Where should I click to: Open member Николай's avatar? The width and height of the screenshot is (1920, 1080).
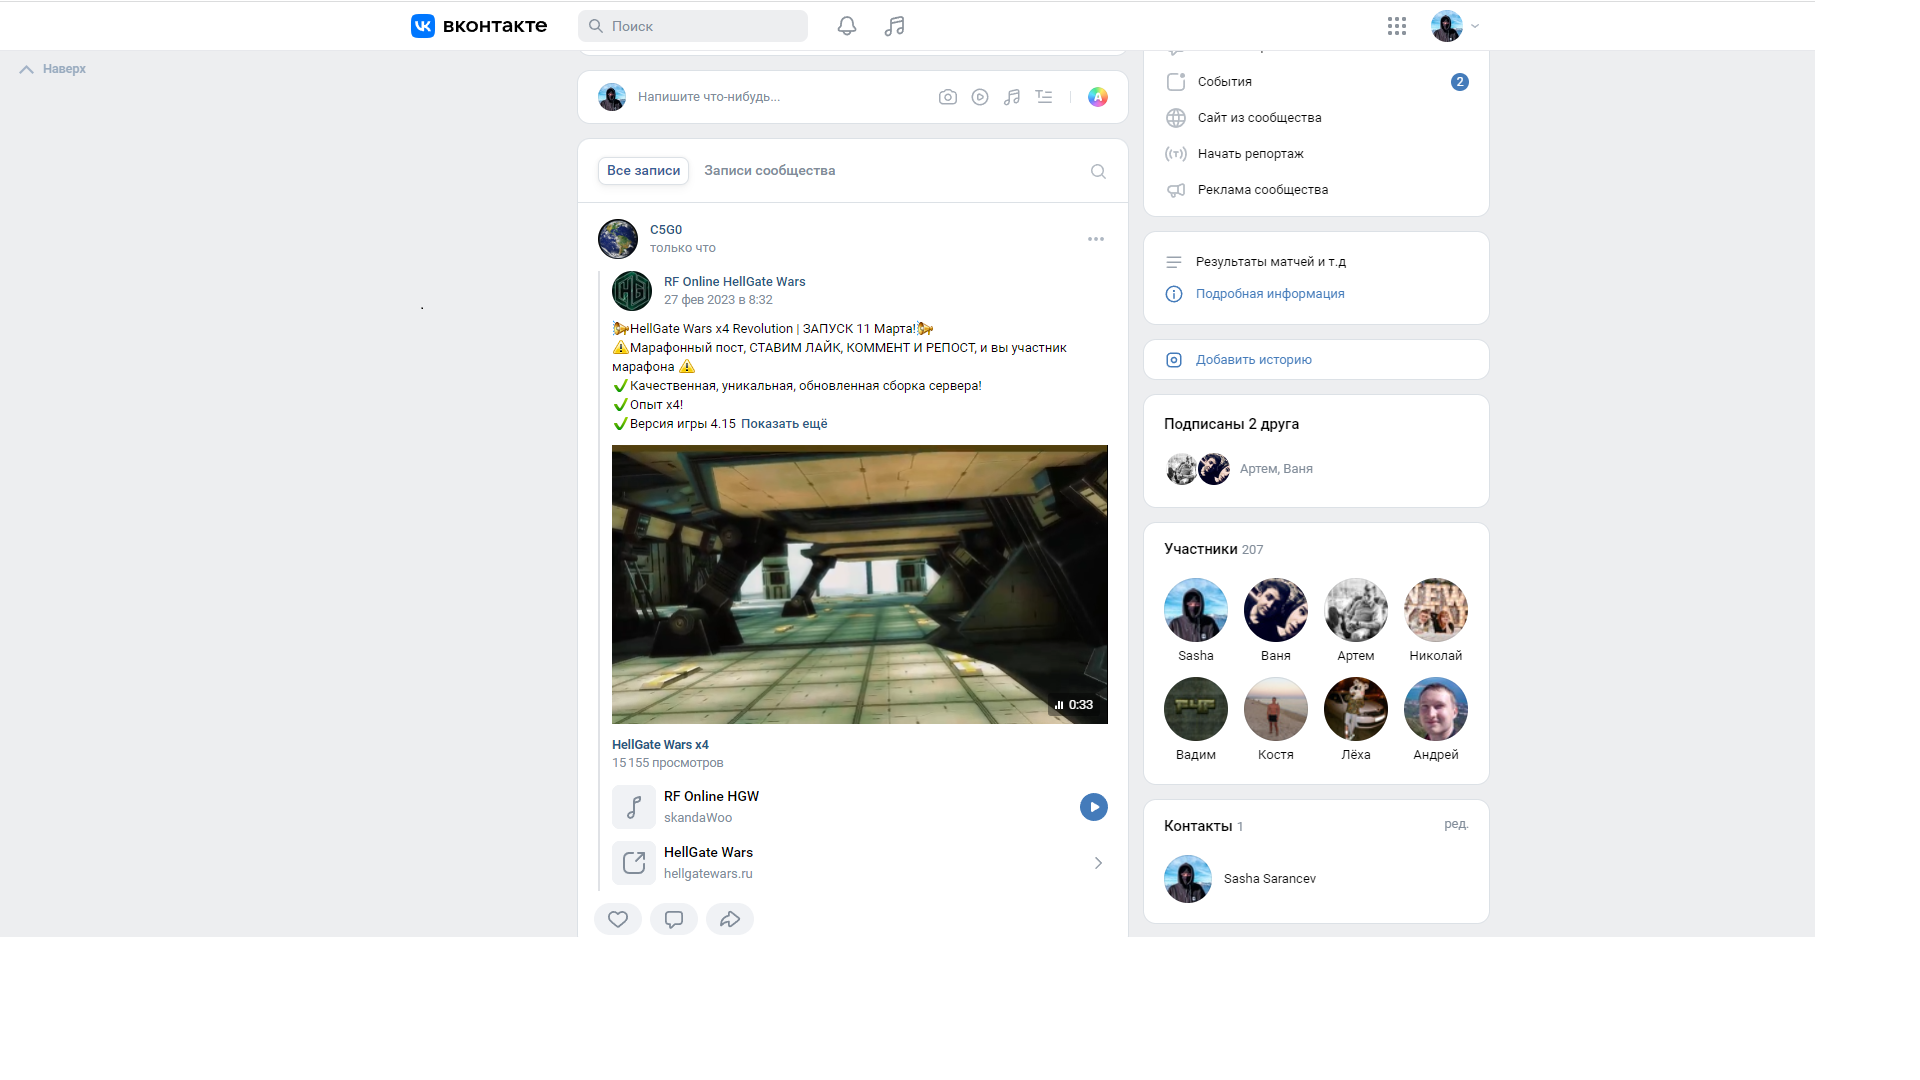point(1436,610)
